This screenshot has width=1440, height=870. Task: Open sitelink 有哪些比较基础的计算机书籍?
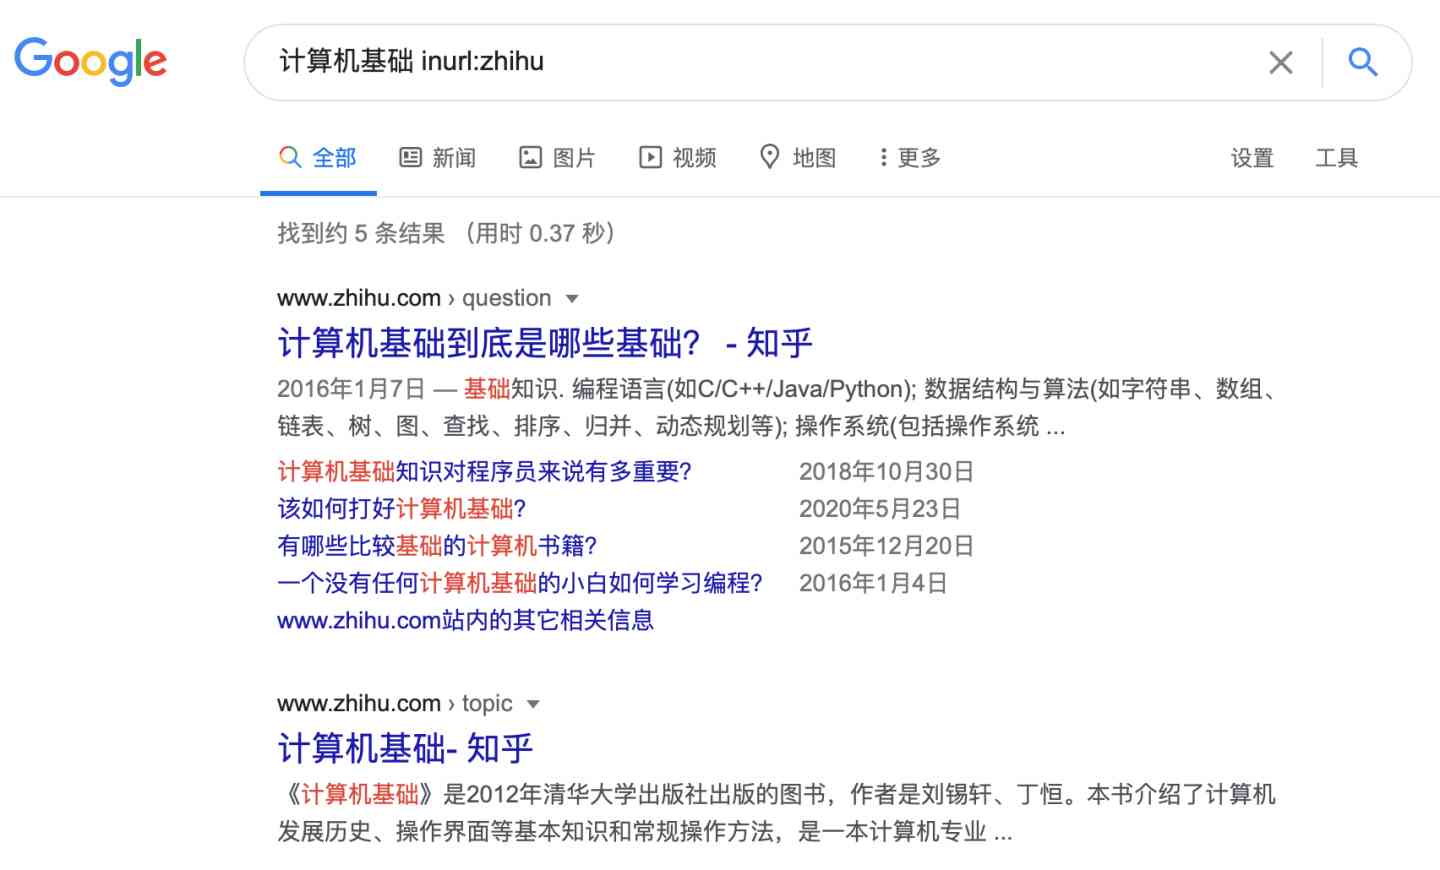click(437, 546)
